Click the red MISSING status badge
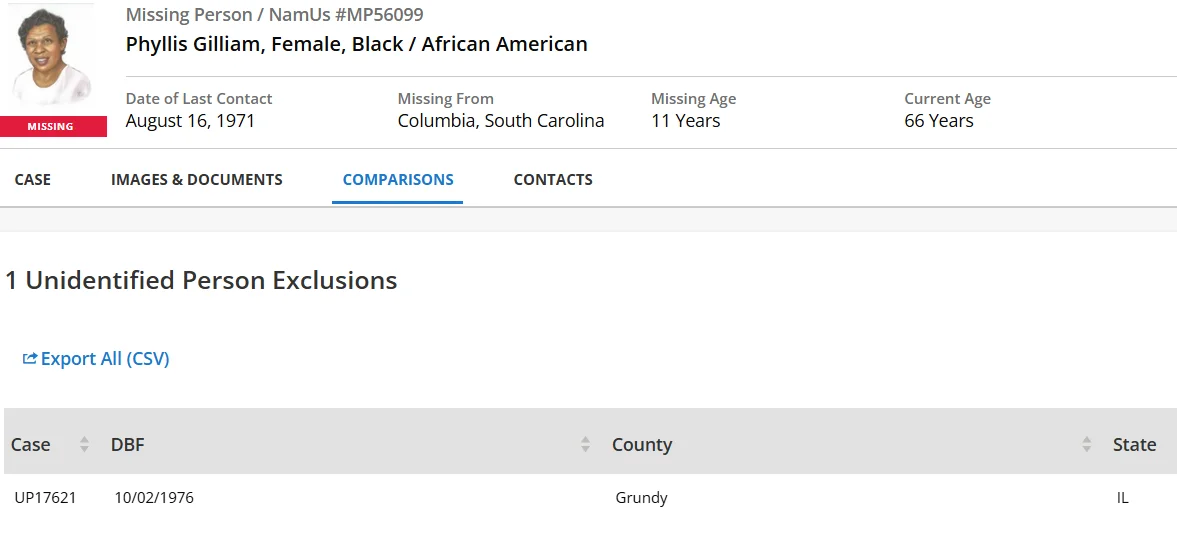This screenshot has height=549, width=1177. 52,127
